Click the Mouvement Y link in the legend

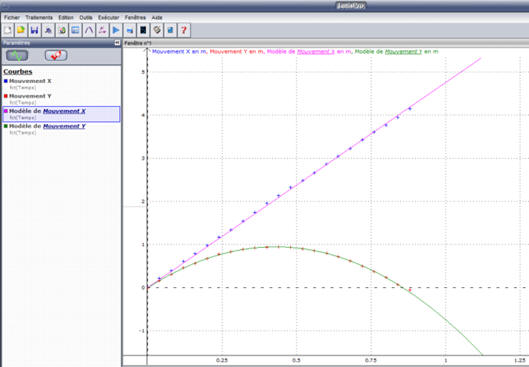coord(403,52)
